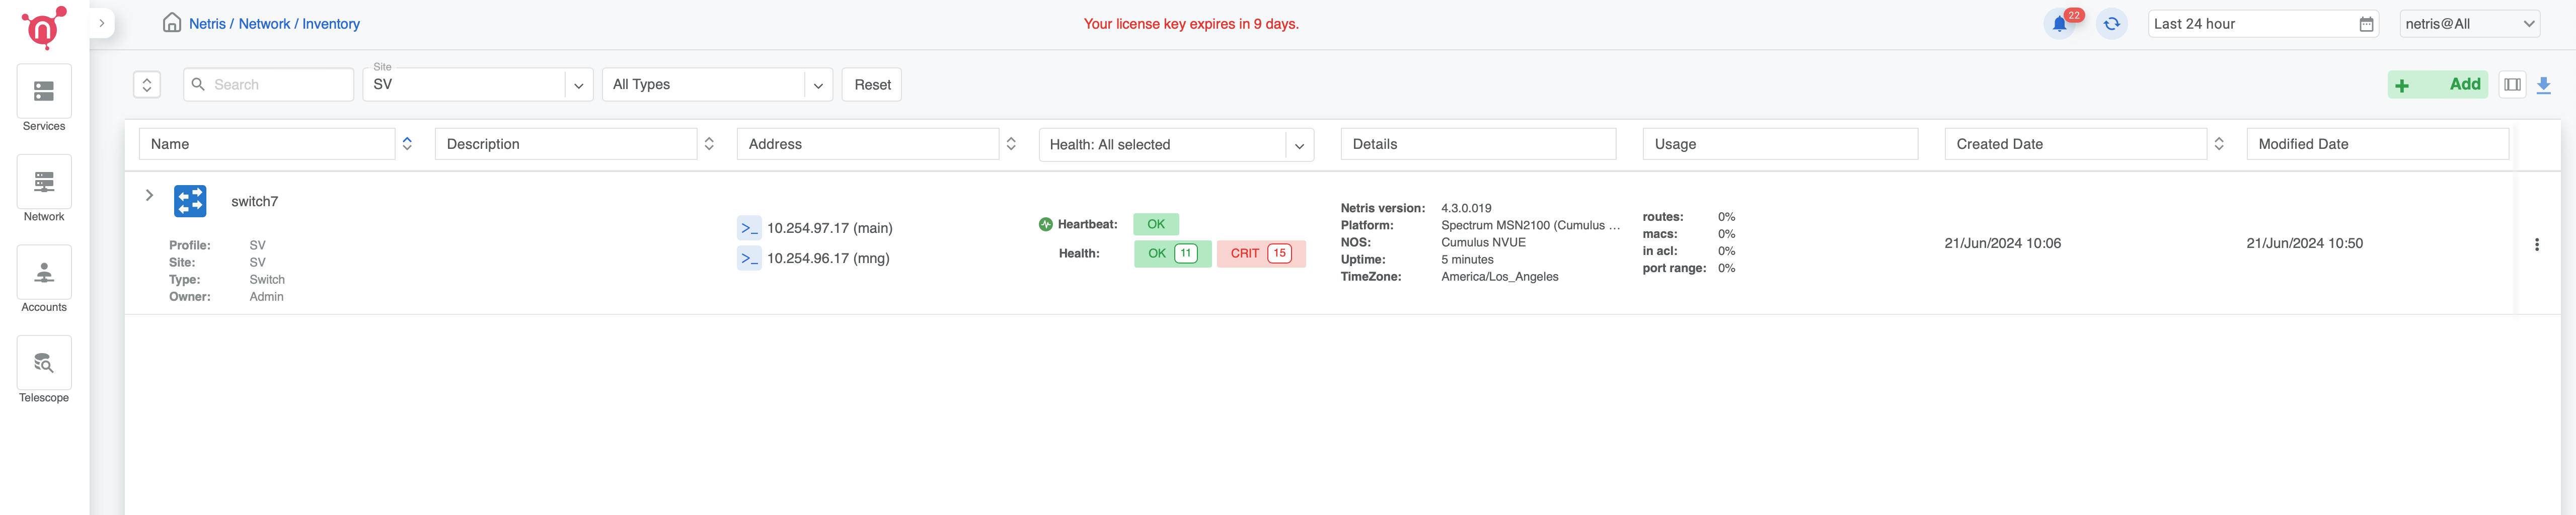2576x515 pixels.
Task: Click the Network breadcrumb link
Action: coord(264,24)
